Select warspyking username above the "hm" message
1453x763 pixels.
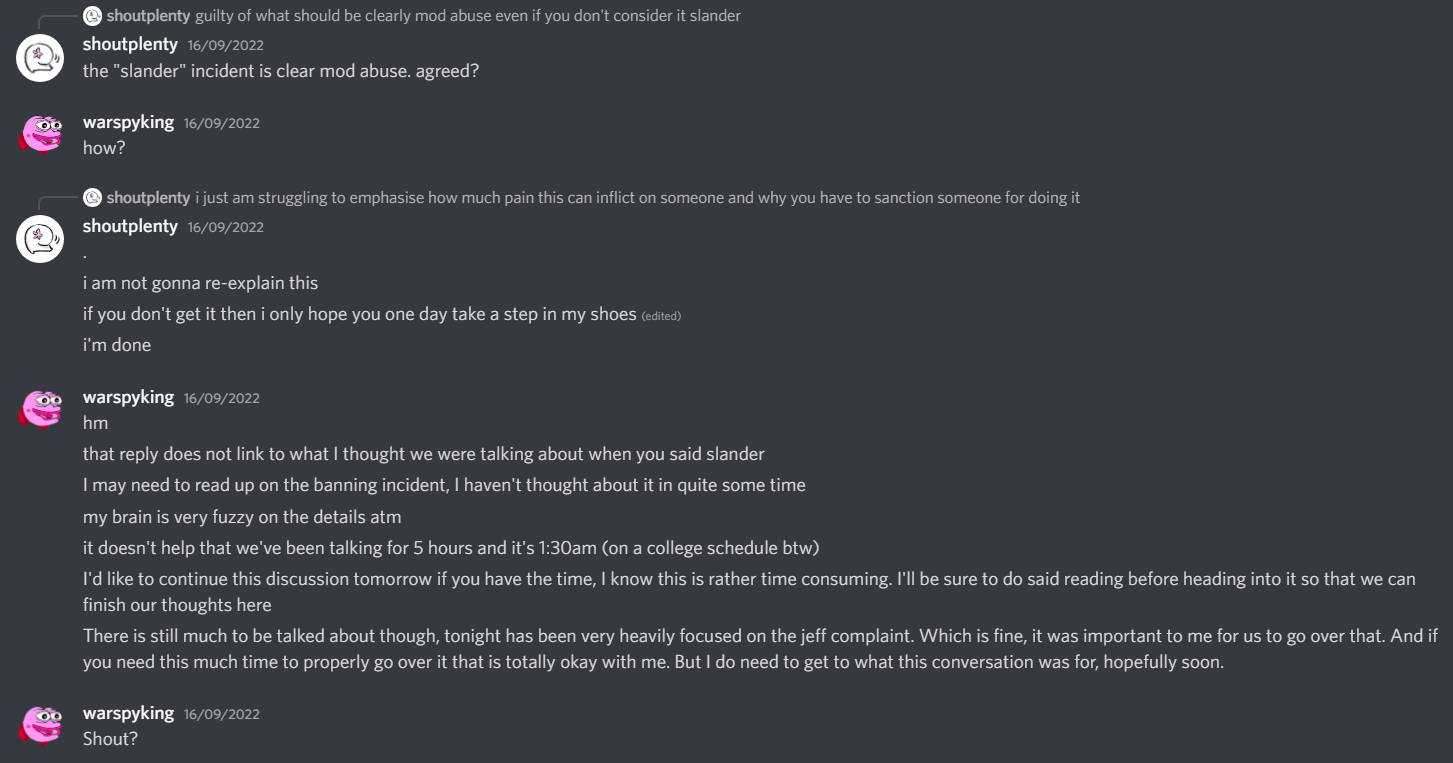pyautogui.click(x=128, y=397)
